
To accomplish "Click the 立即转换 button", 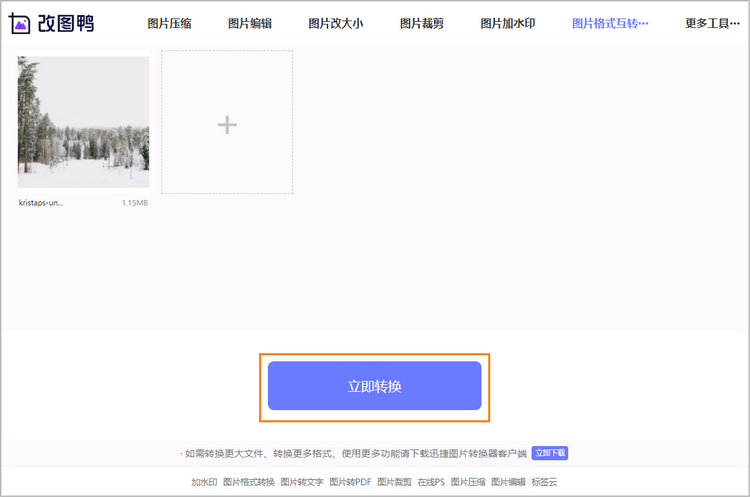I will pos(374,386).
